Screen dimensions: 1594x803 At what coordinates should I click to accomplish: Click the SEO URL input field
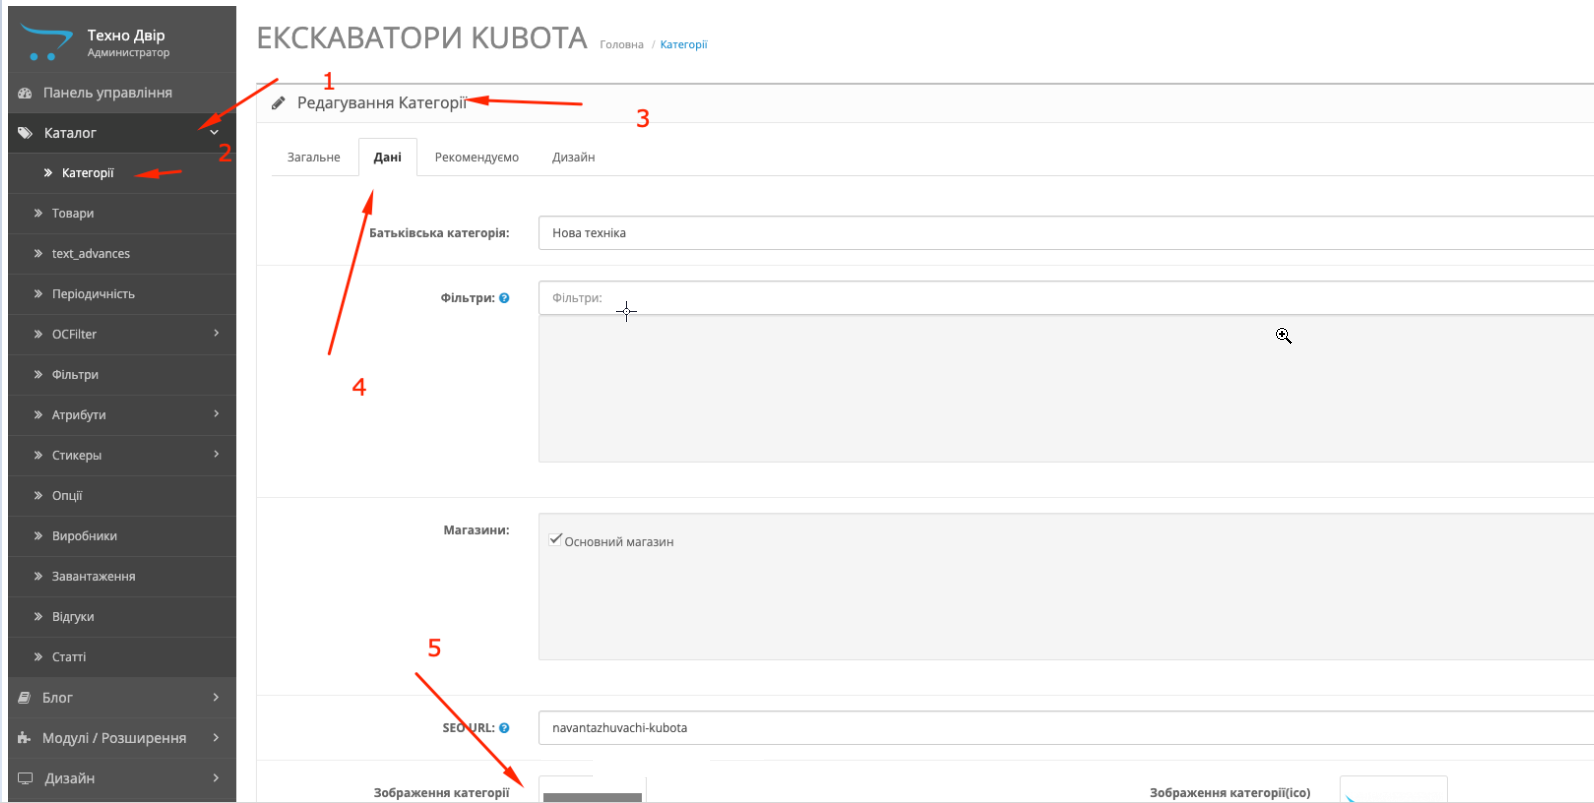(1066, 728)
